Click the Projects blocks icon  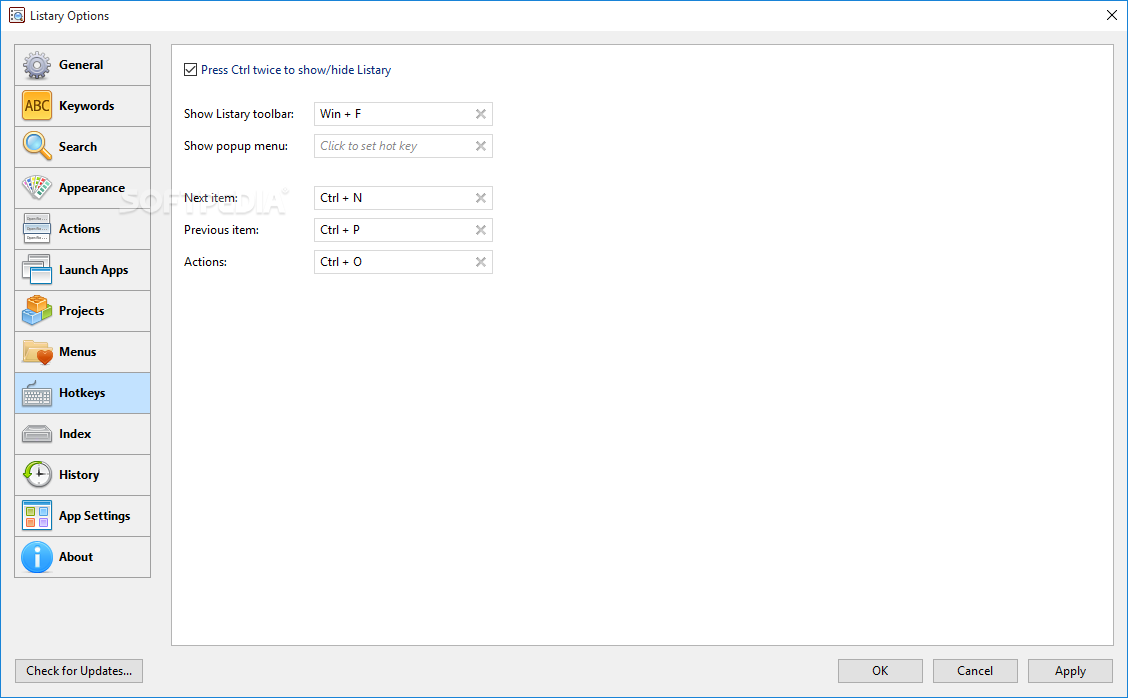point(37,311)
